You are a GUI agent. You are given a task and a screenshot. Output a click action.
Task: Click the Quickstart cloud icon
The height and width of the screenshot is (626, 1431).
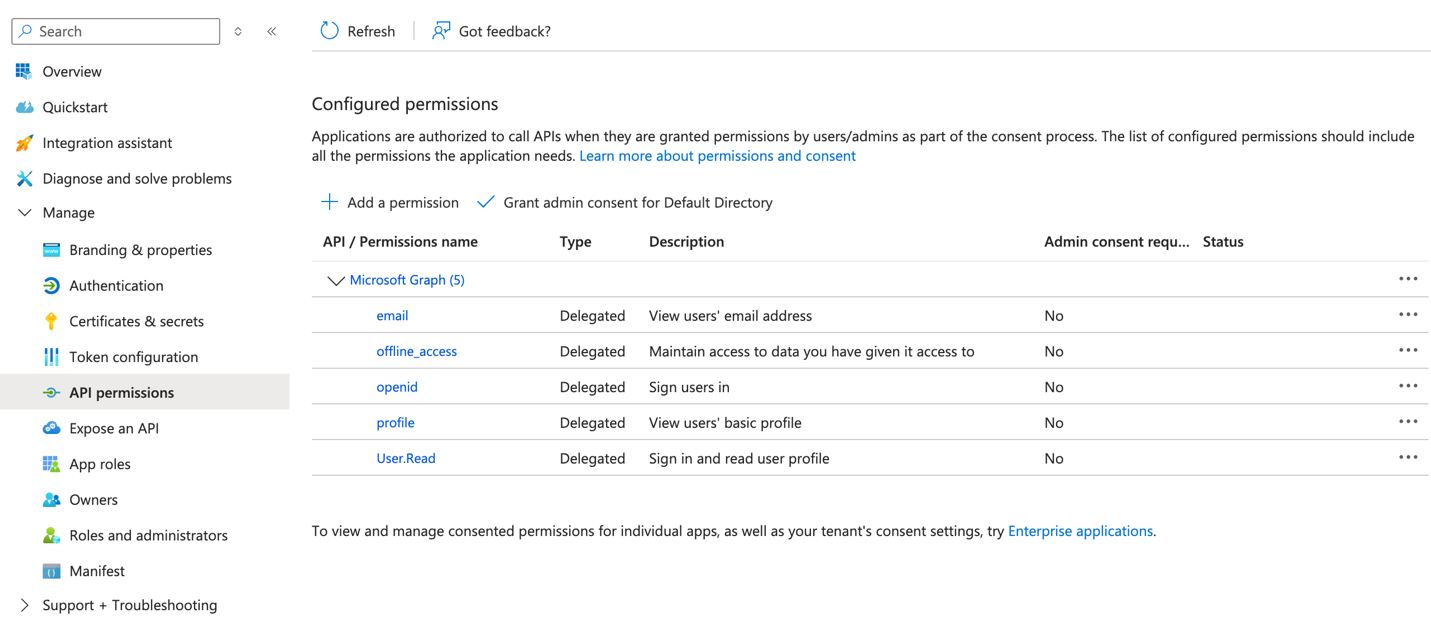click(x=24, y=107)
